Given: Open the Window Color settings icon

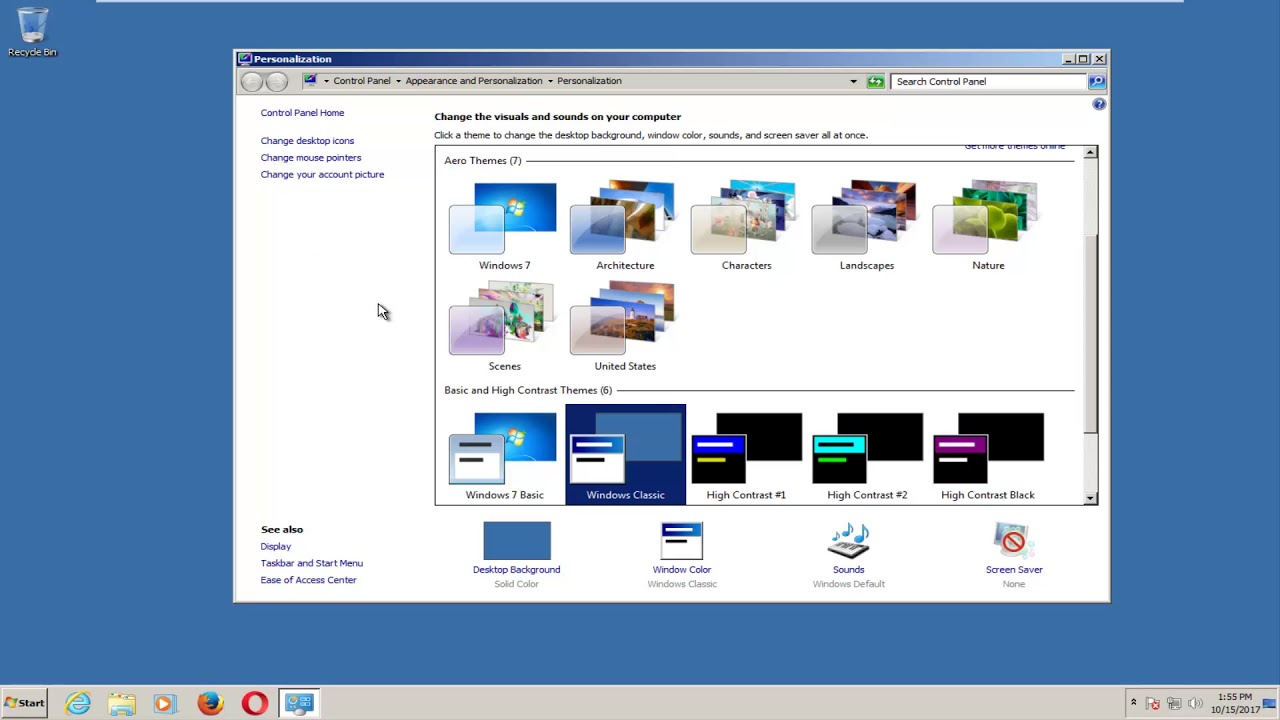Looking at the screenshot, I should point(681,541).
